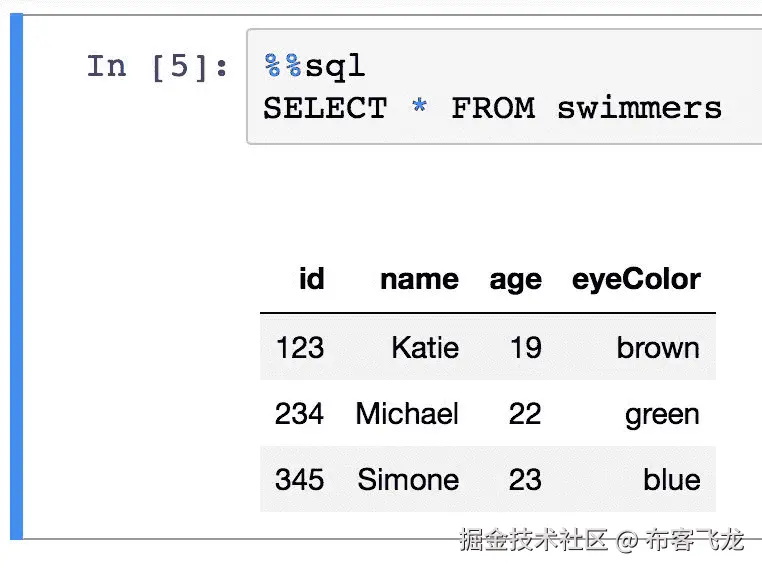This screenshot has width=762, height=571.
Task: Select the cell containing 234
Action: [x=299, y=413]
